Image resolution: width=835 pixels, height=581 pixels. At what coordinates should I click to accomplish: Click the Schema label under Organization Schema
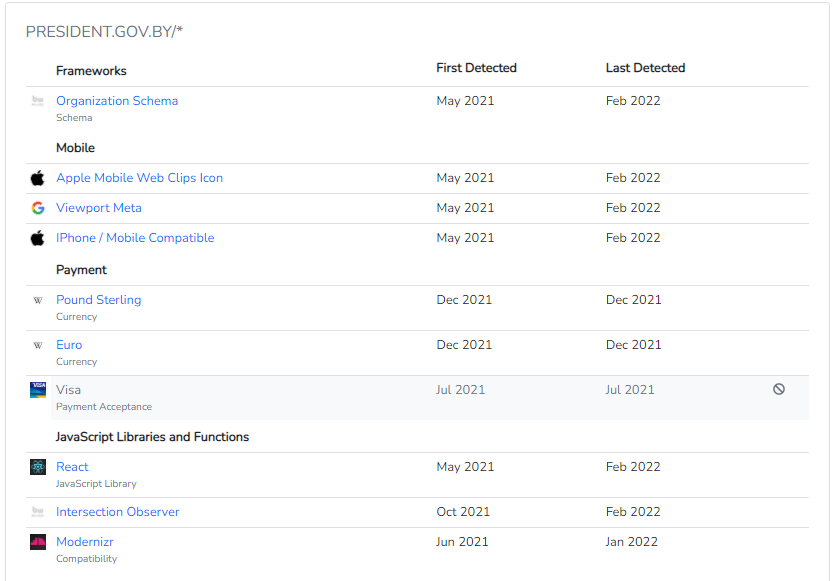(x=74, y=118)
